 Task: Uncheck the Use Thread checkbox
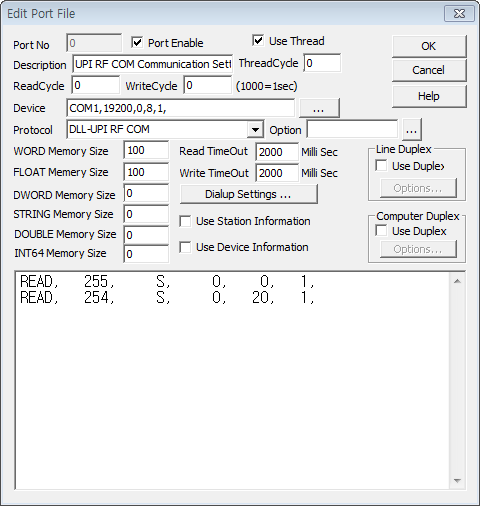(x=258, y=40)
